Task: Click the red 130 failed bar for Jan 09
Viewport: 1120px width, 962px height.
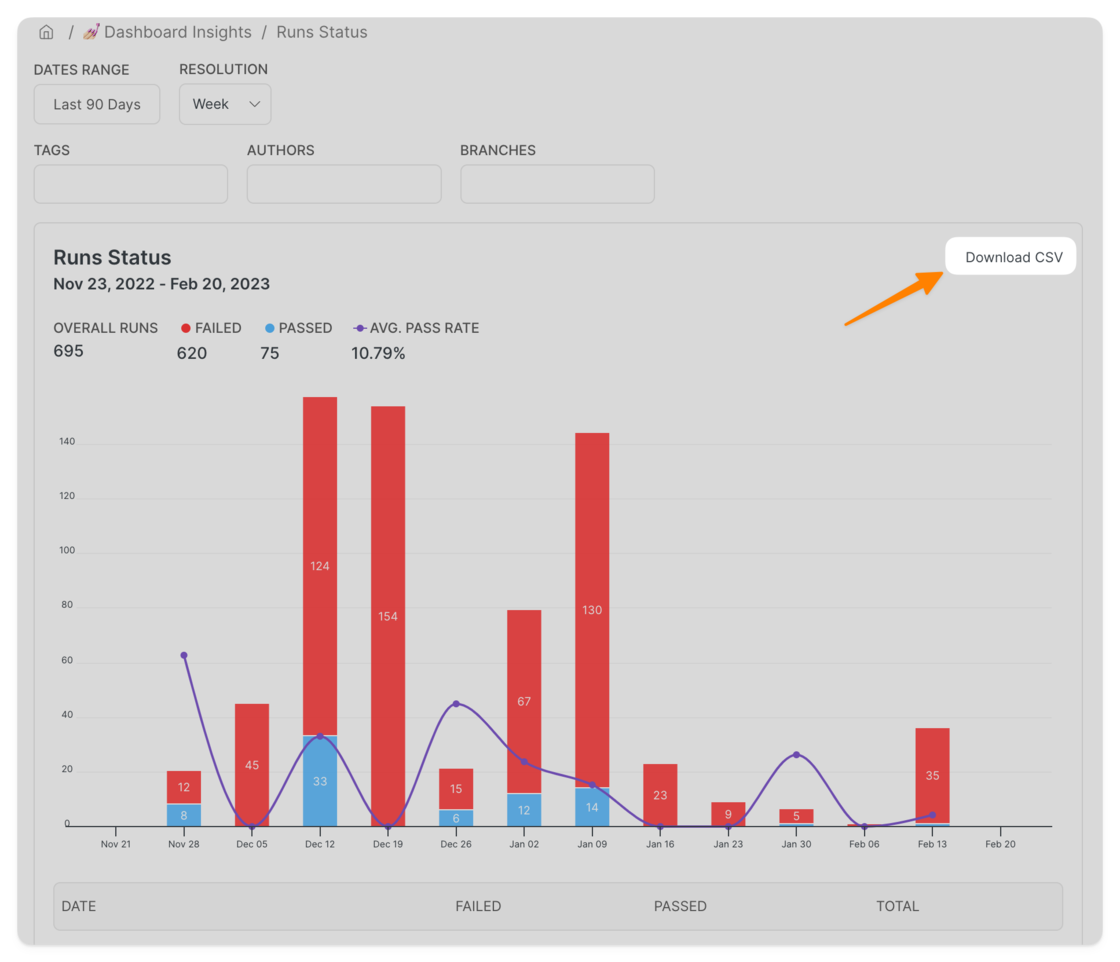Action: coord(592,610)
